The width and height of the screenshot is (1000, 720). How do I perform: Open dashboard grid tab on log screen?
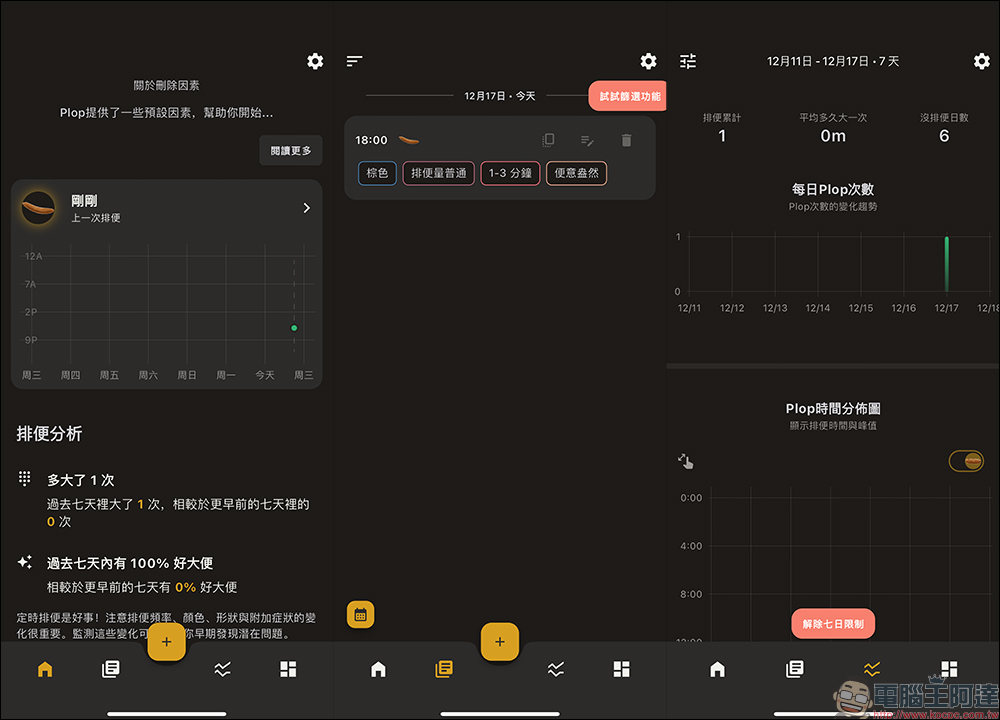(x=621, y=669)
